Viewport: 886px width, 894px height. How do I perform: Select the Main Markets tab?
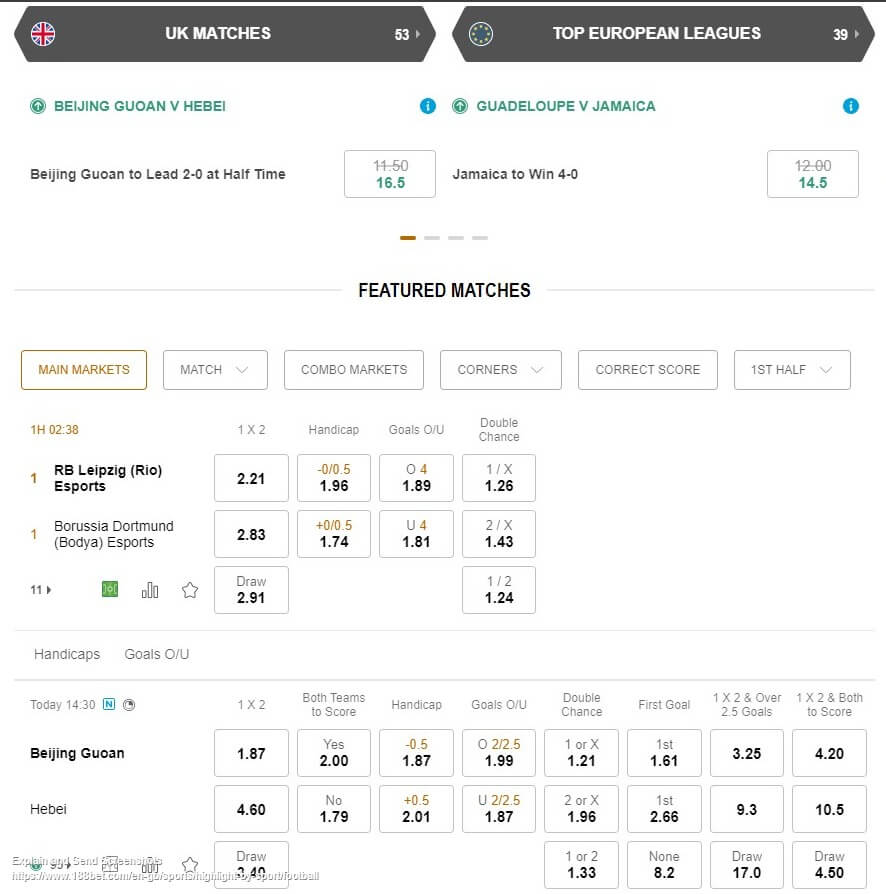(x=84, y=370)
